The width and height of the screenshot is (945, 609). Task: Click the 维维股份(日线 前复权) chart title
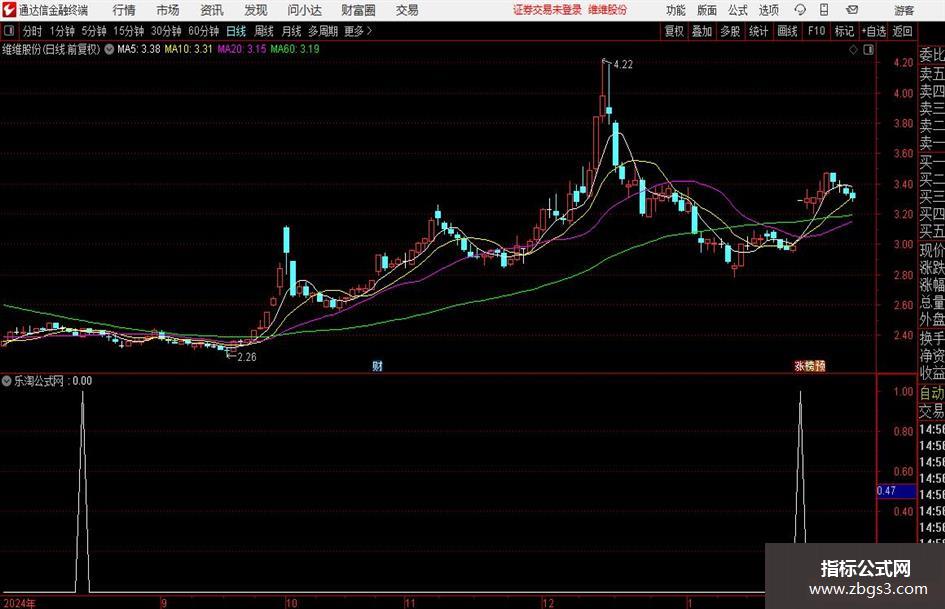51,49
